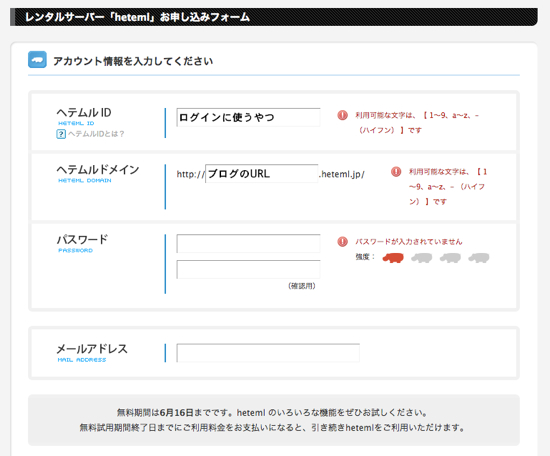Screen dimensions: 550x456
Task: Click the パスワード field label
Action: click(x=82, y=240)
